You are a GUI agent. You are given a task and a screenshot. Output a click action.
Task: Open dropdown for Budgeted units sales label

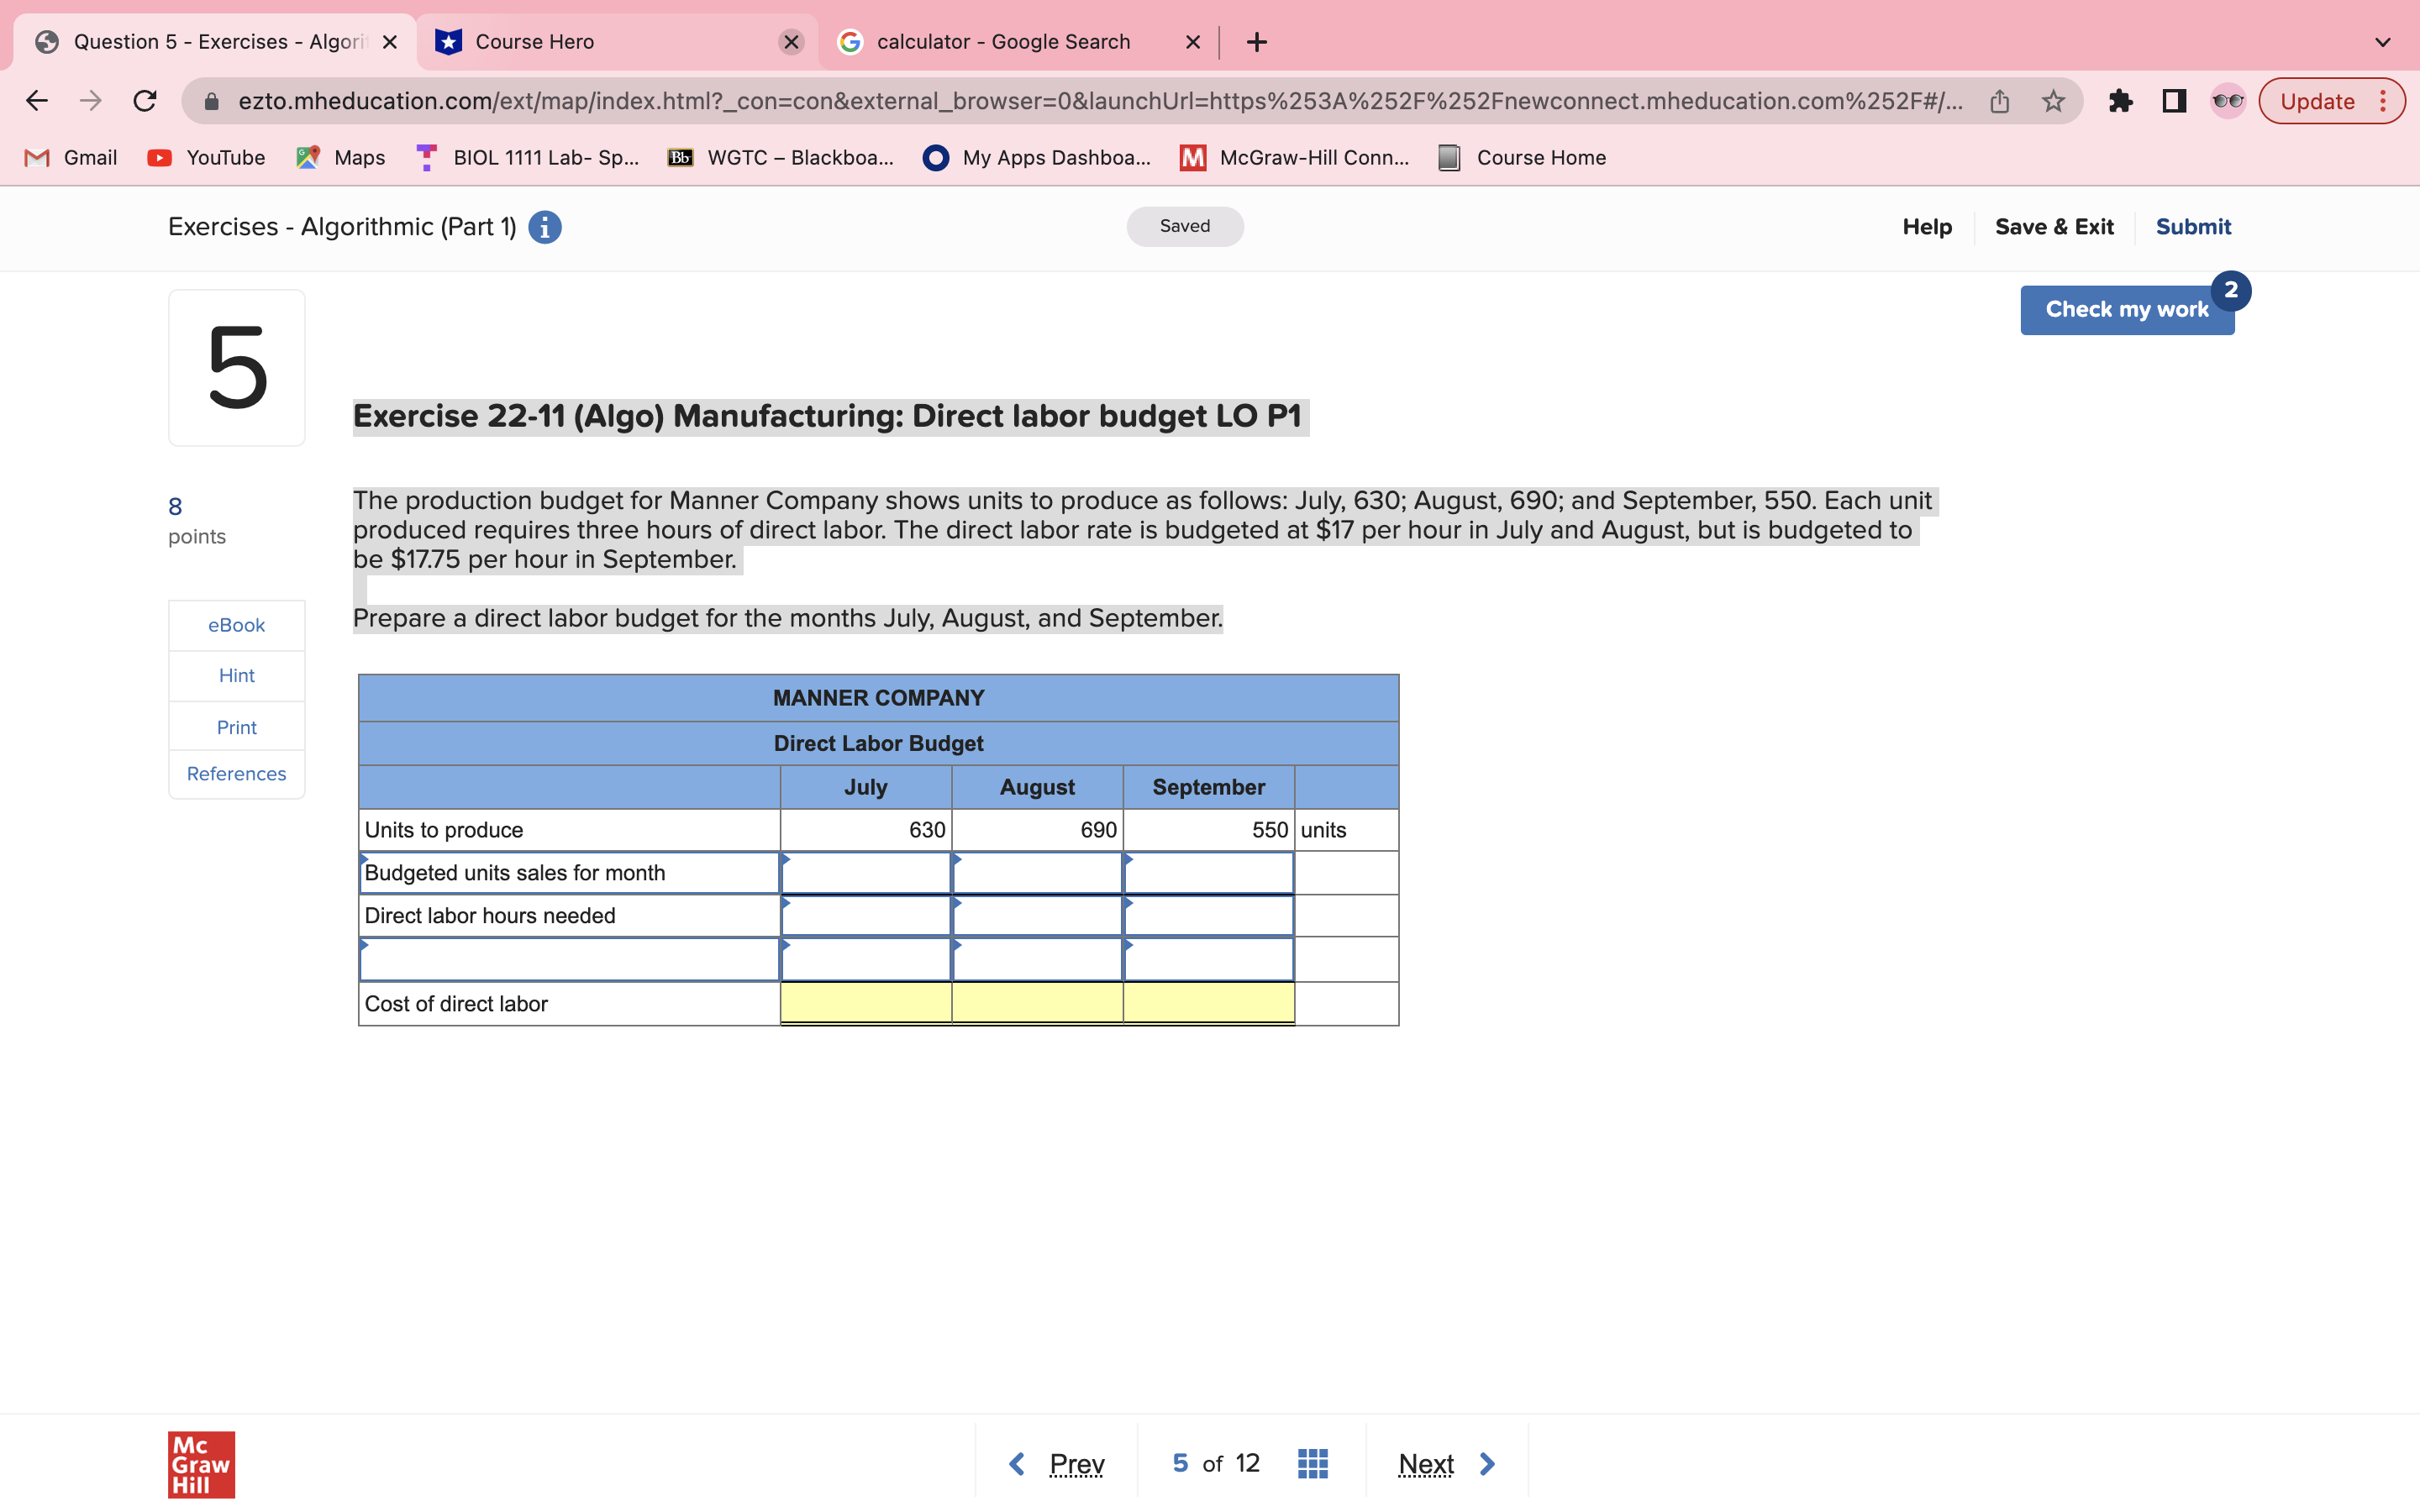pos(568,873)
